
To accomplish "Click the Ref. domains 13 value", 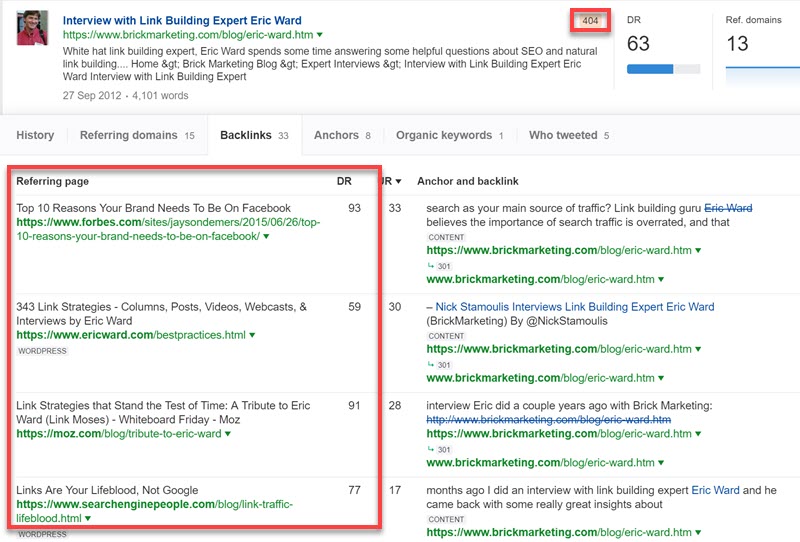I will 737,43.
